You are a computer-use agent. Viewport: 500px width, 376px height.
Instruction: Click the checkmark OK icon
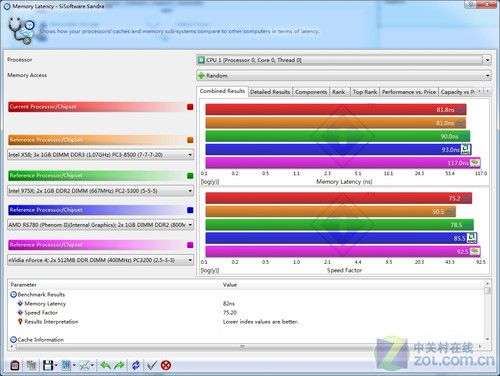[152, 365]
